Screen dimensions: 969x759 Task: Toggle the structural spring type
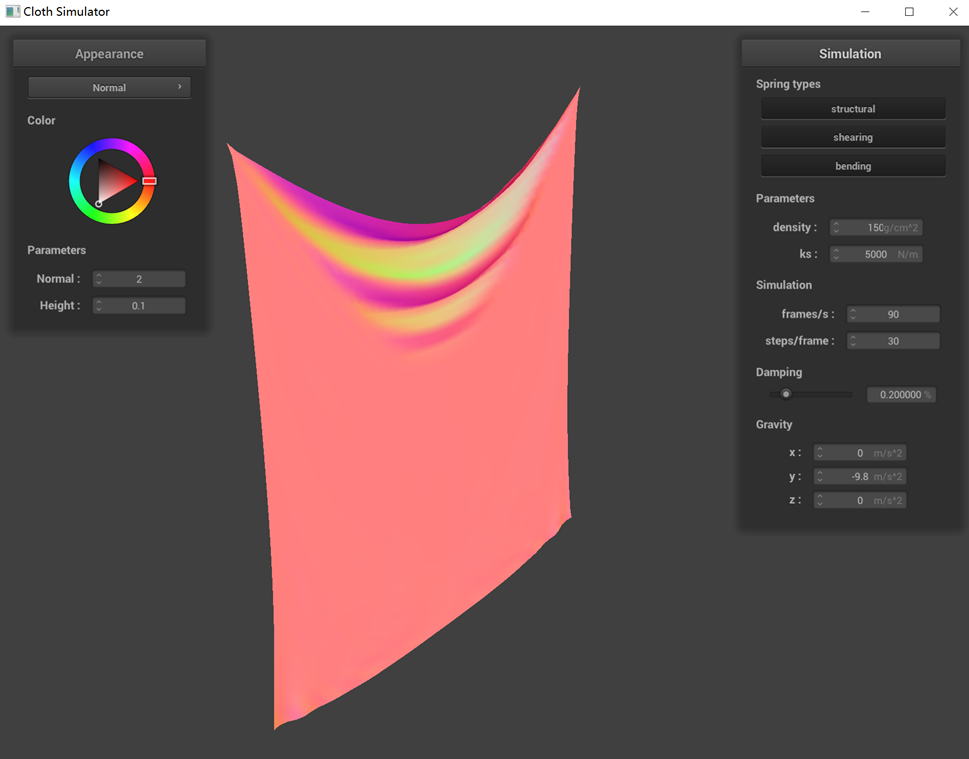[x=853, y=109]
